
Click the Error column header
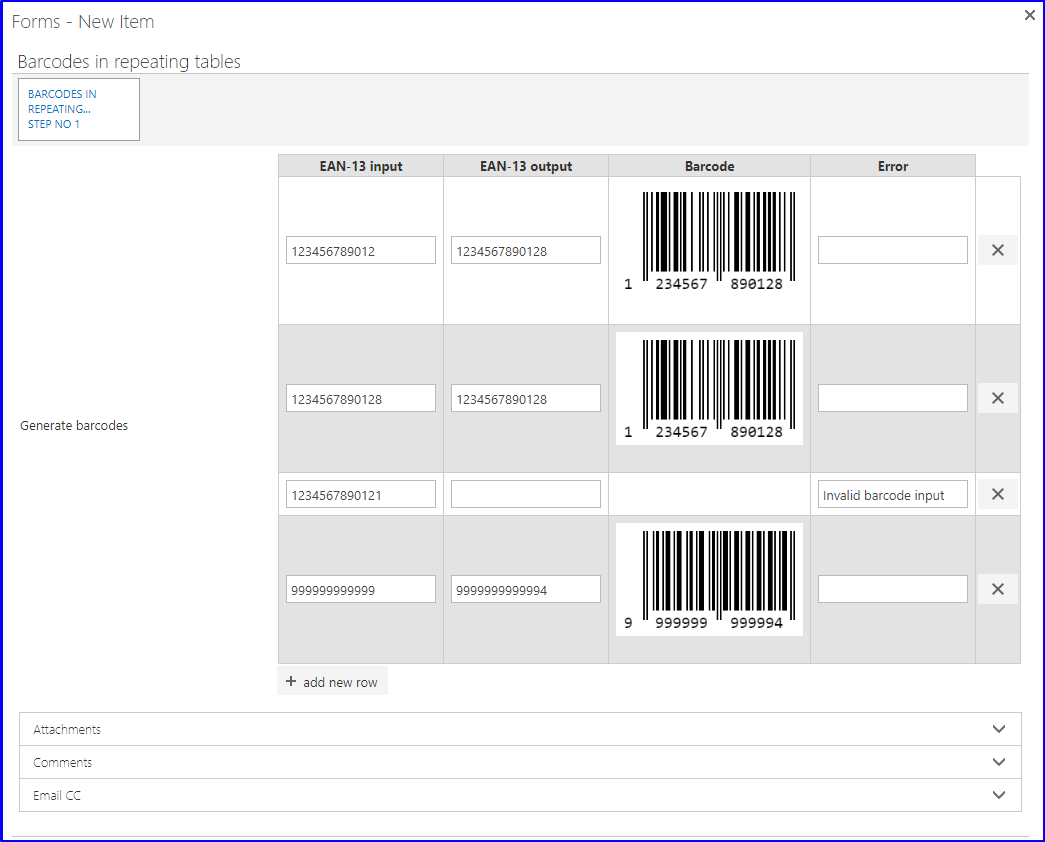[893, 166]
